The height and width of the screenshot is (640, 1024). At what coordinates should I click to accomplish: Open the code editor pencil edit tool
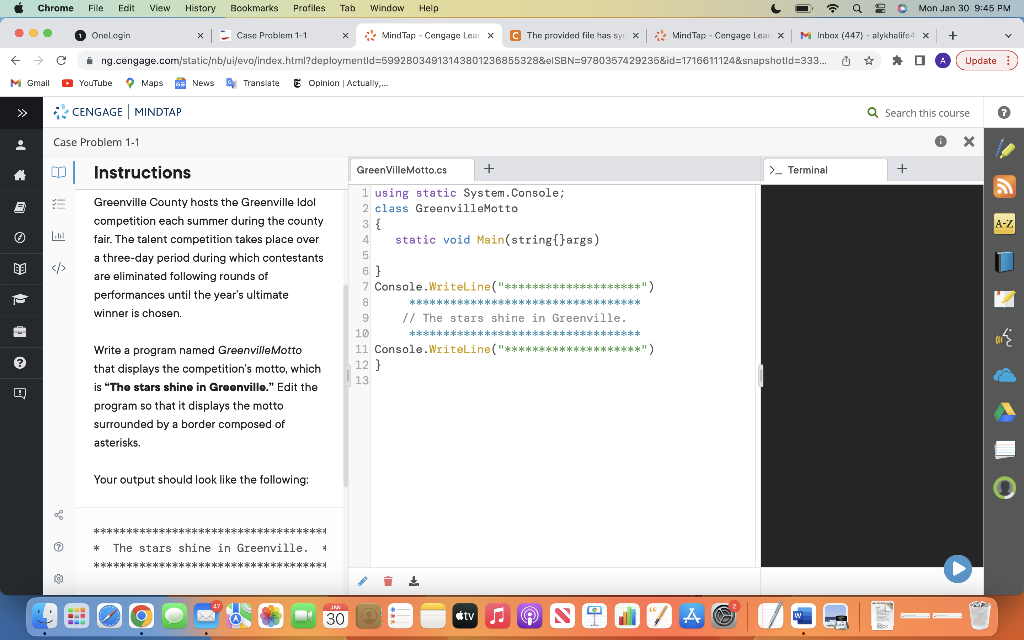coord(362,580)
